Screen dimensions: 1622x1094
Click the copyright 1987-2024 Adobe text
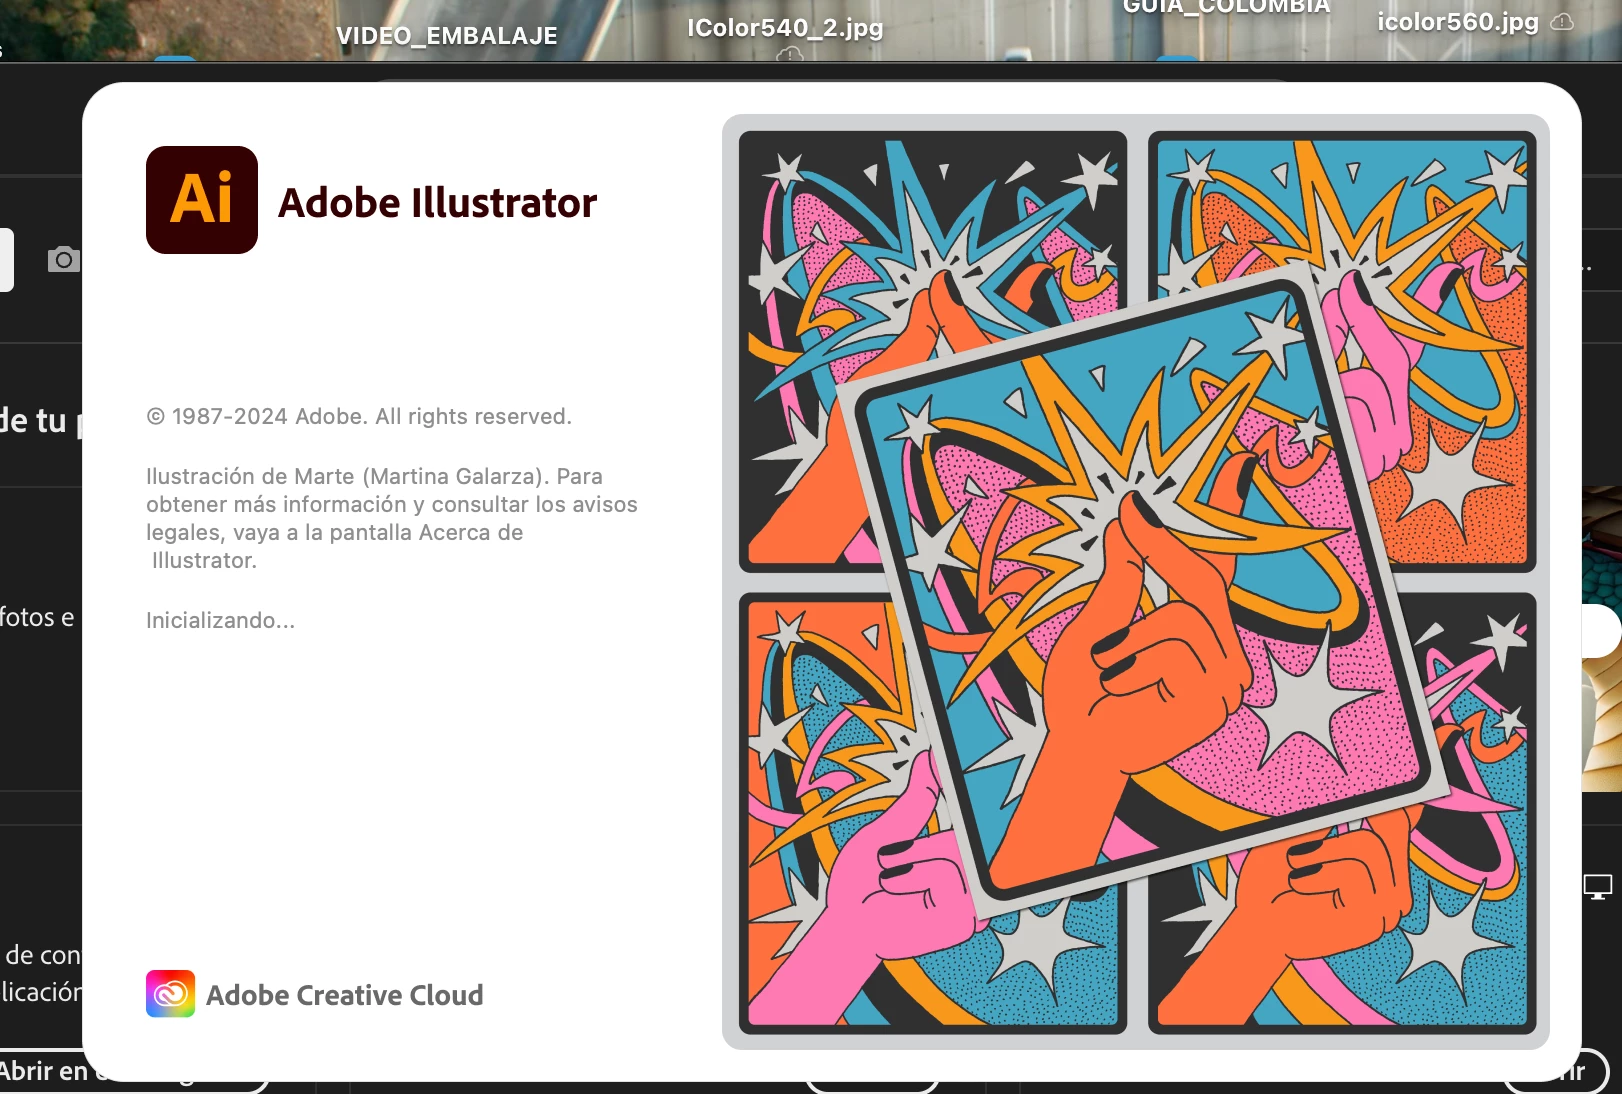click(359, 416)
